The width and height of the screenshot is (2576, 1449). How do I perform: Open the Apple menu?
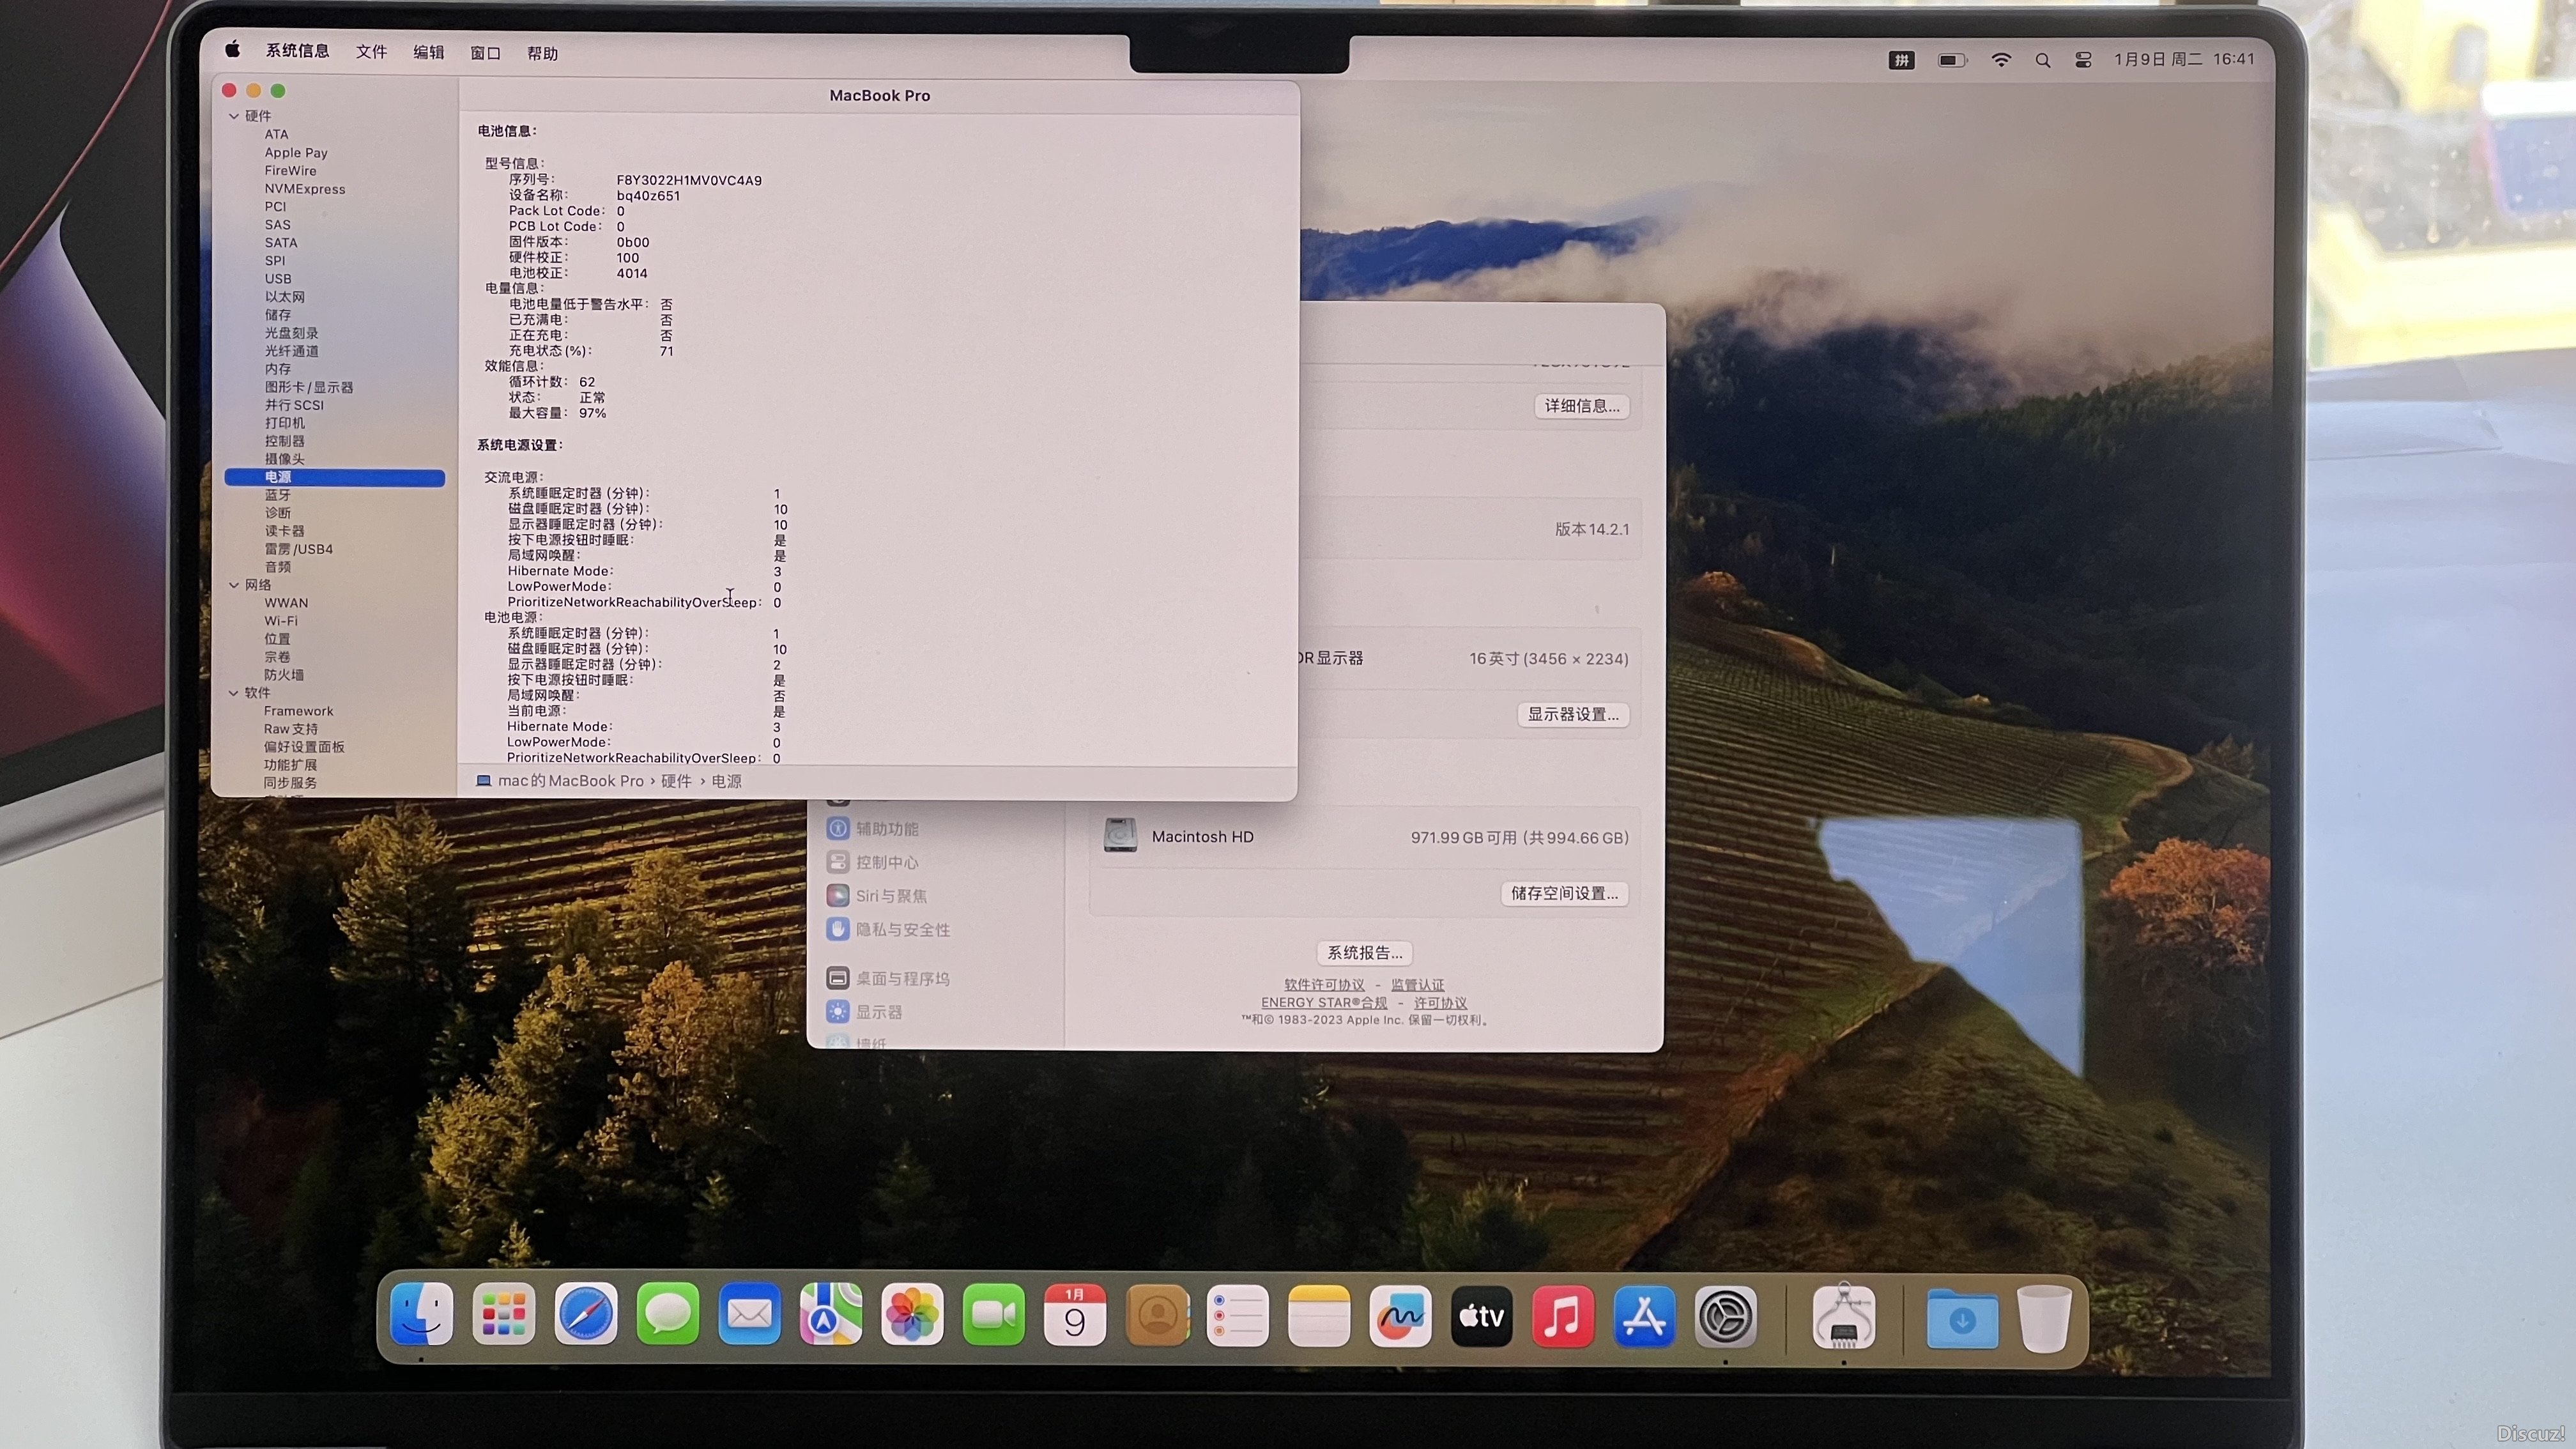click(233, 50)
